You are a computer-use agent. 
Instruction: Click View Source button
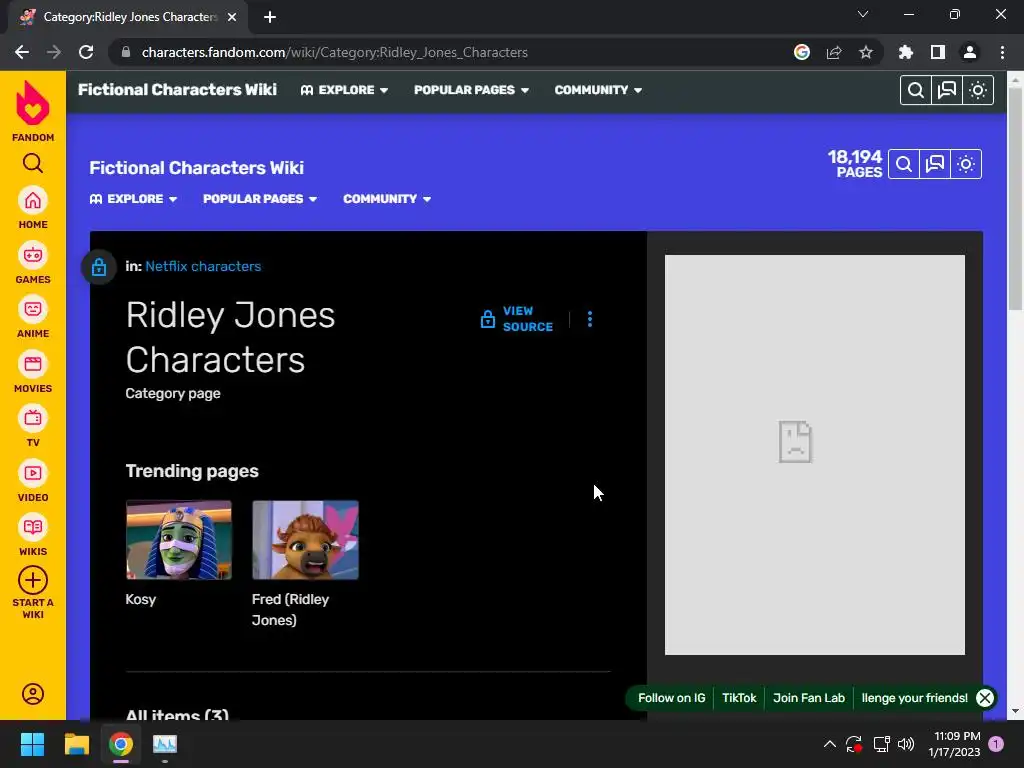click(x=517, y=319)
